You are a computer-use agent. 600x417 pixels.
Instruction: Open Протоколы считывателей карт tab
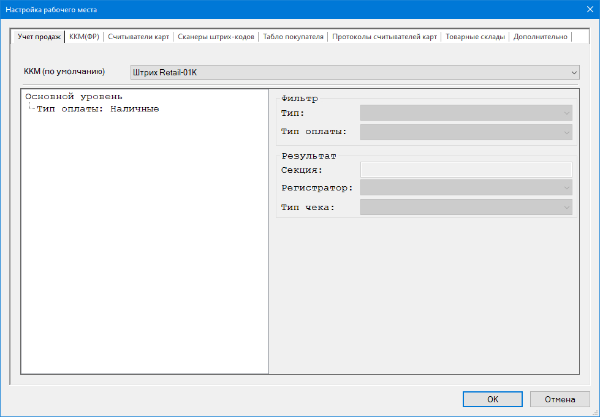pyautogui.click(x=385, y=37)
